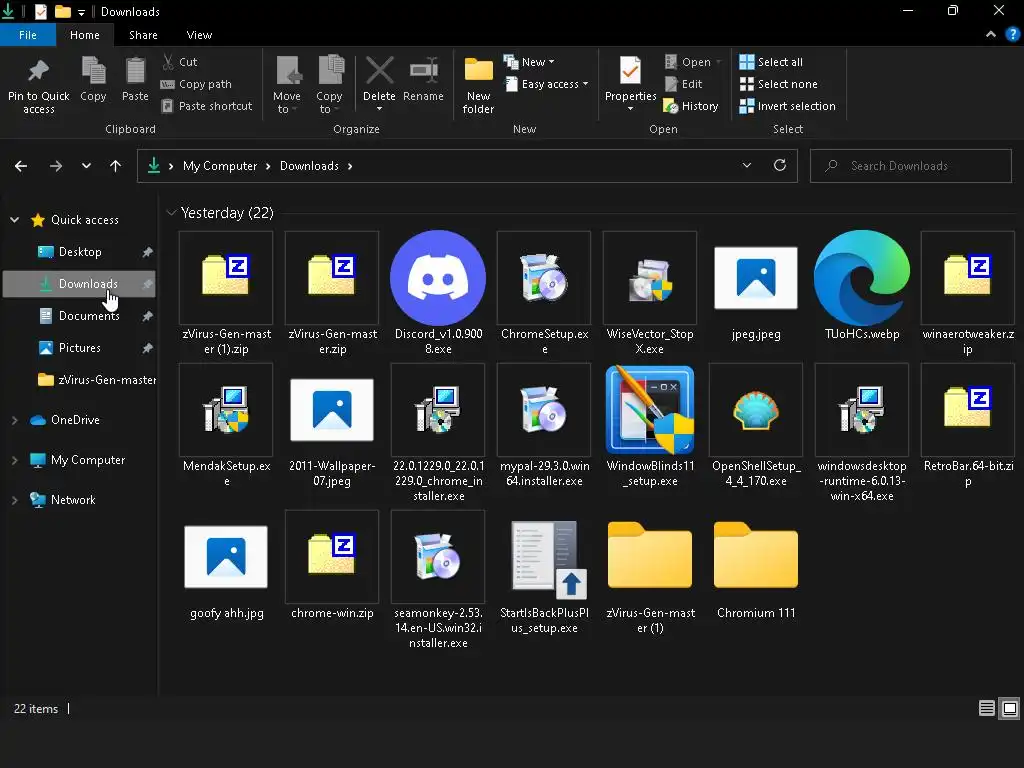Navigate Forward with right arrow

point(56,166)
